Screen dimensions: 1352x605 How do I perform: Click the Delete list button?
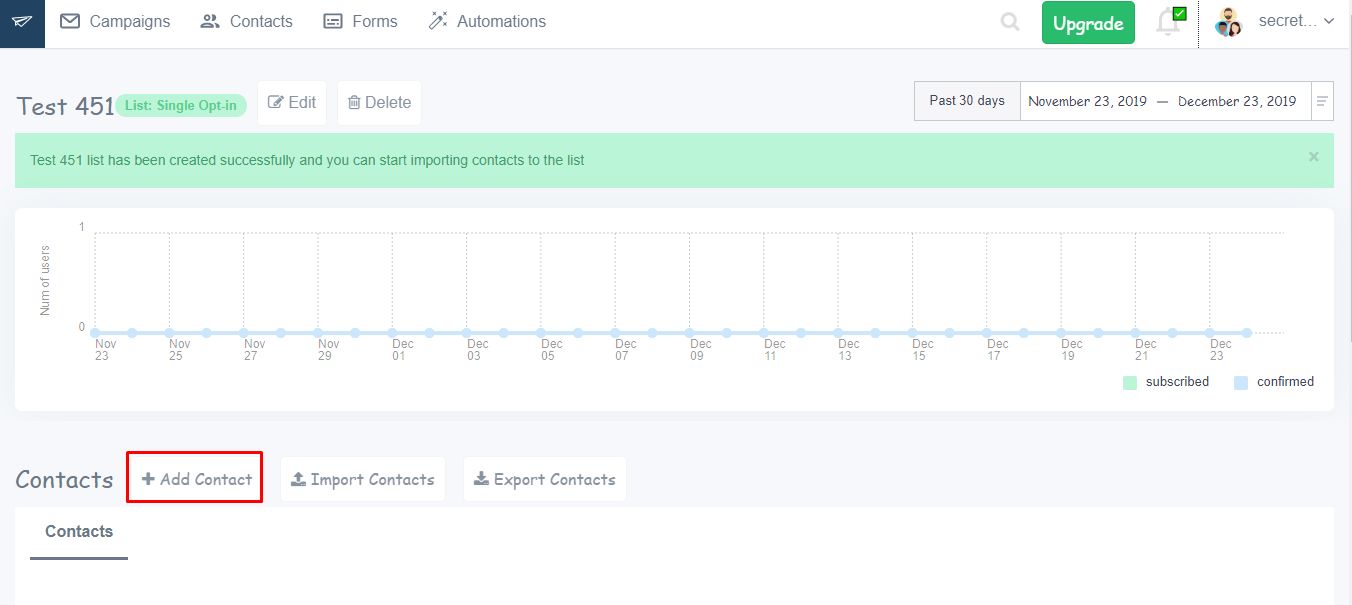tap(379, 103)
